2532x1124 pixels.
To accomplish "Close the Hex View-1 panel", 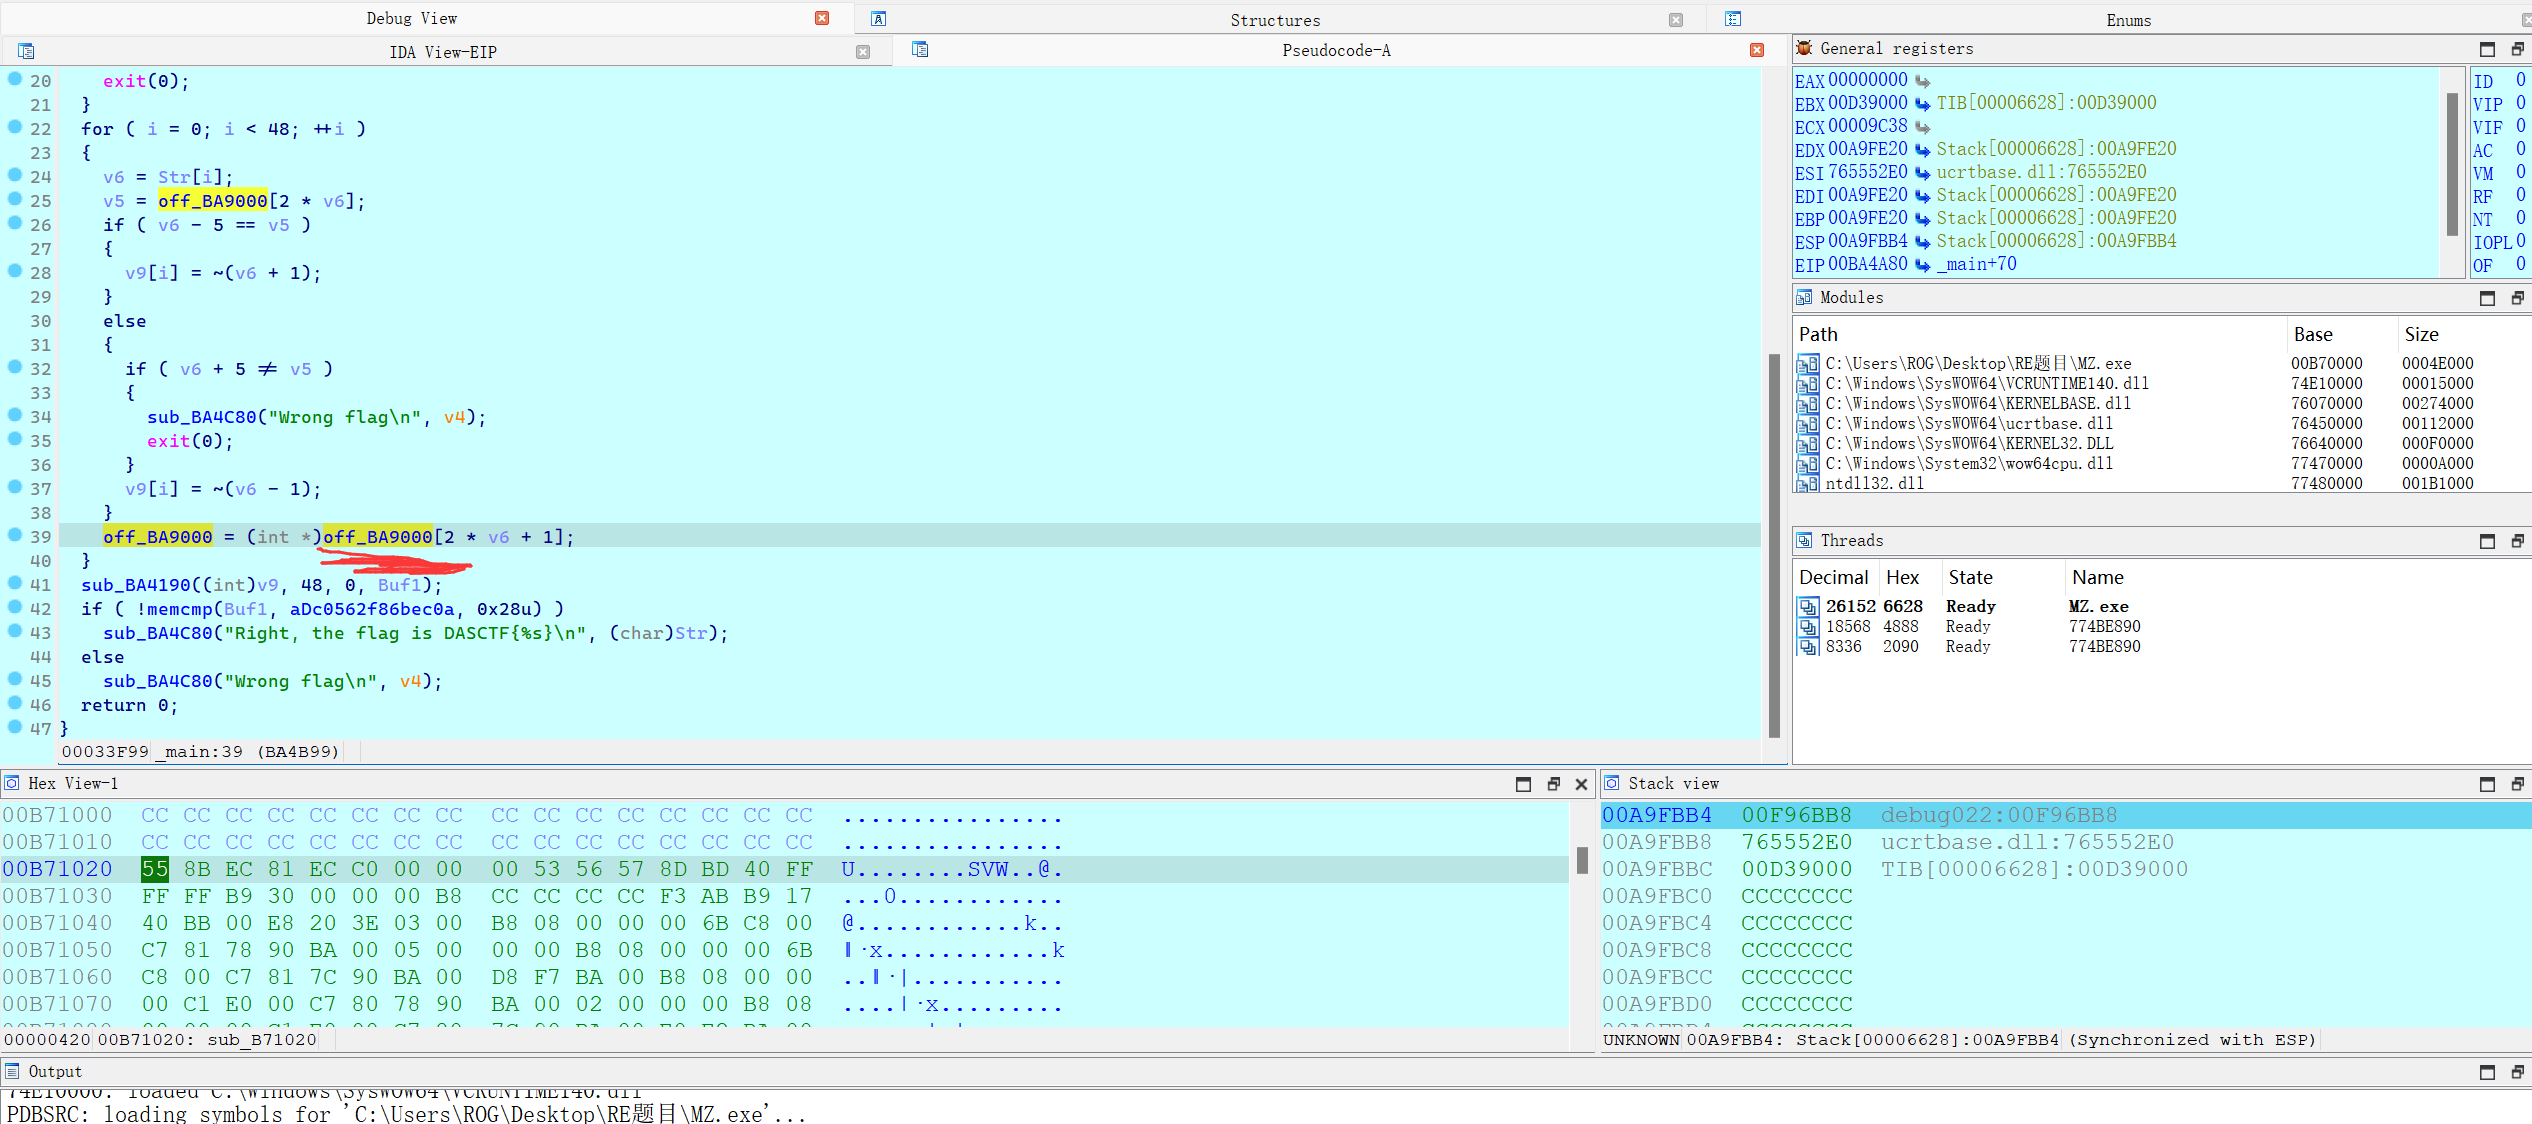I will tap(1581, 784).
